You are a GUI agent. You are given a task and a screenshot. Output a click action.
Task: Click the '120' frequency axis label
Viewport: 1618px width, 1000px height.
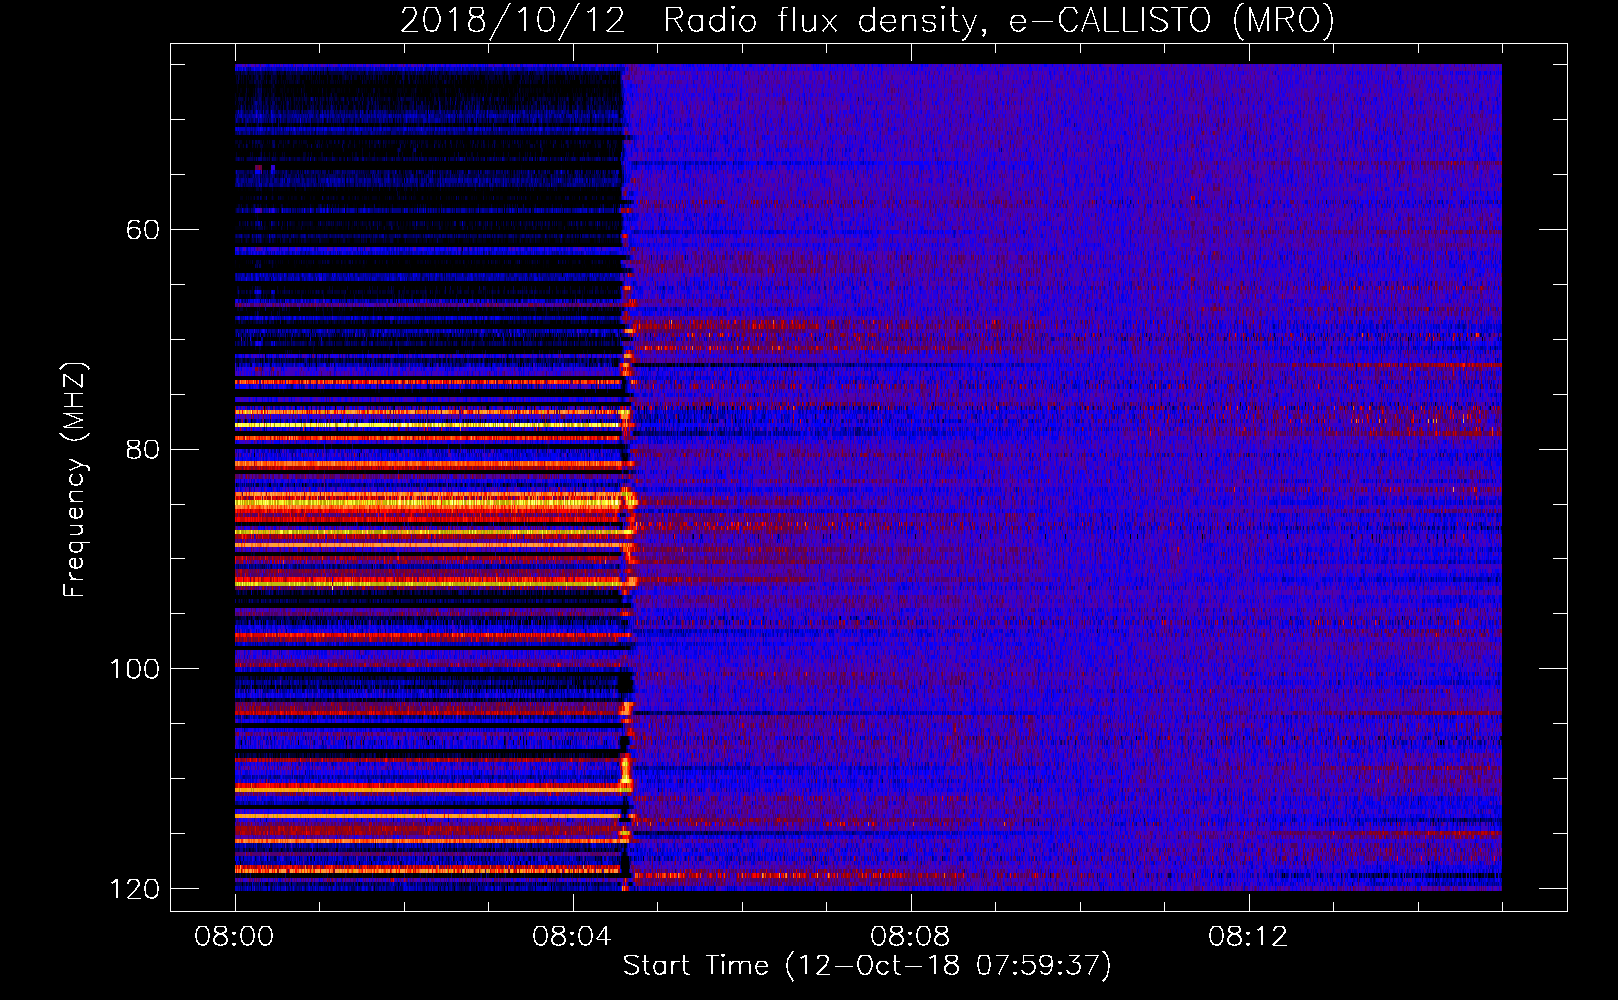point(134,889)
